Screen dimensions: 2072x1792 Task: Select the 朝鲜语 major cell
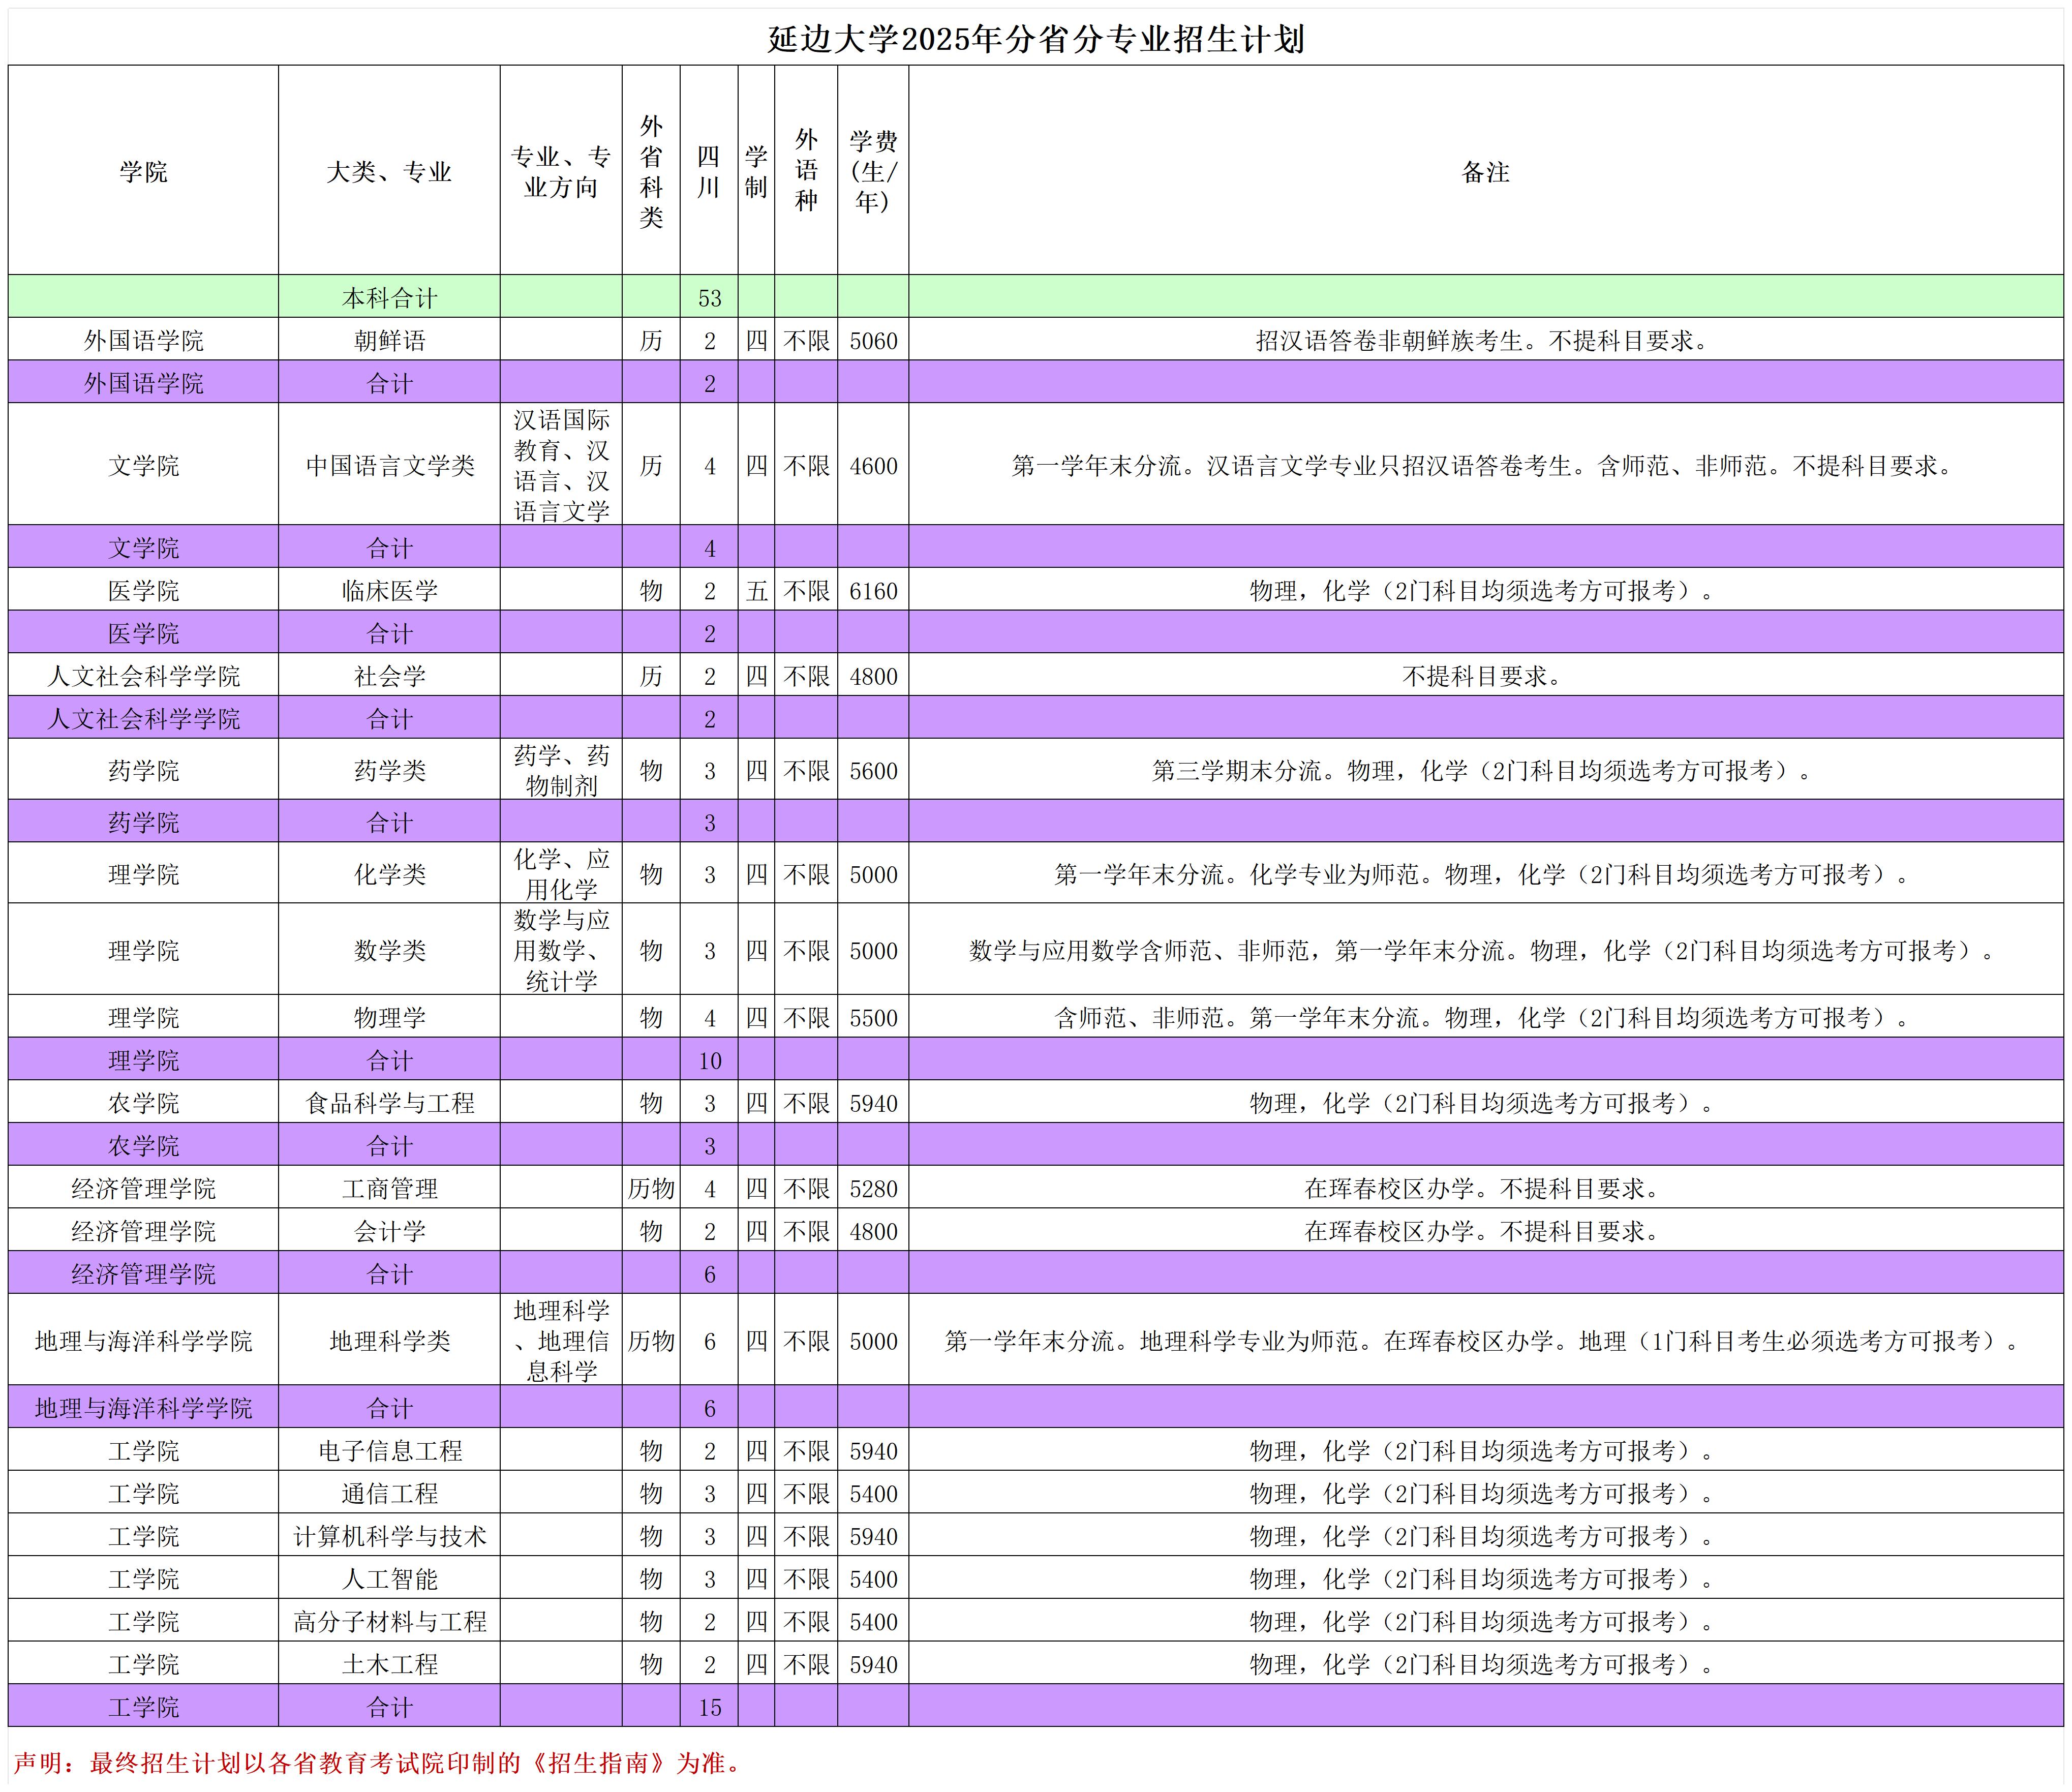coord(389,340)
